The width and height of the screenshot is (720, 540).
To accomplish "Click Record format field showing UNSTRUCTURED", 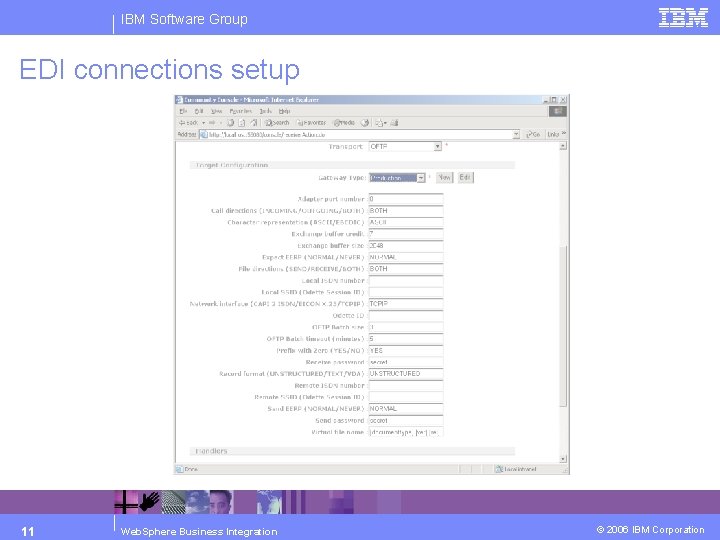I will [x=406, y=374].
